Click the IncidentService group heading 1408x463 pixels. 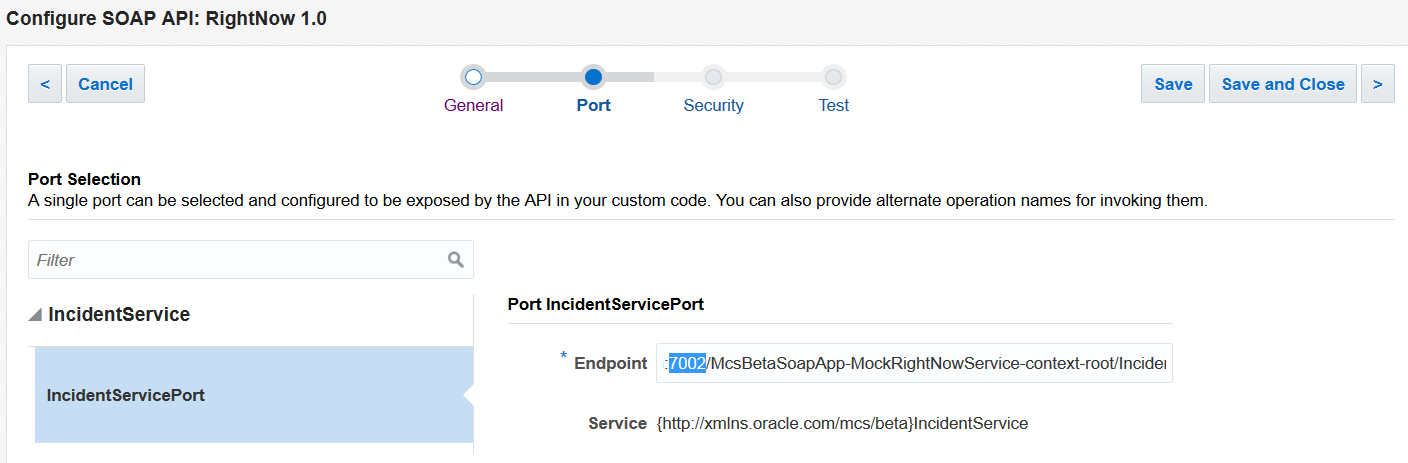[119, 315]
